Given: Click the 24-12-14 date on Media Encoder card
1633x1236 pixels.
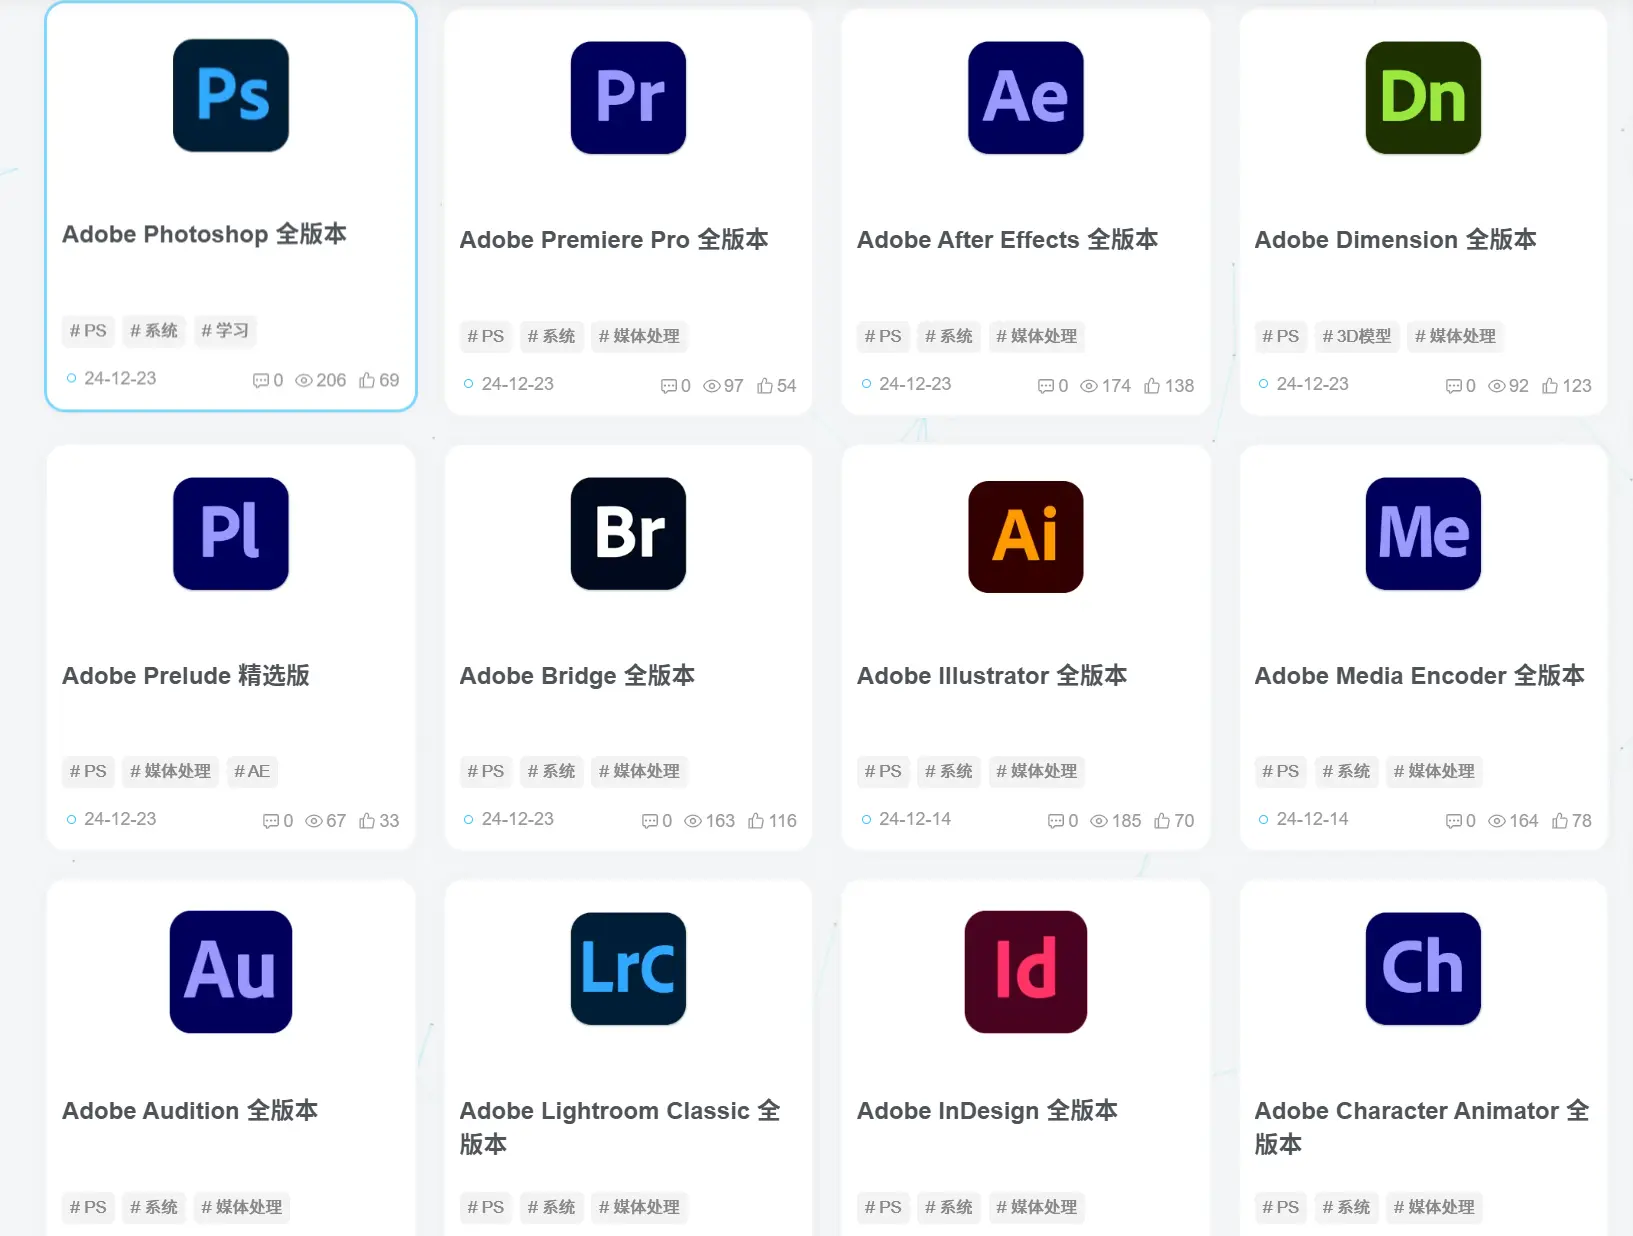Looking at the screenshot, I should click(1312, 819).
